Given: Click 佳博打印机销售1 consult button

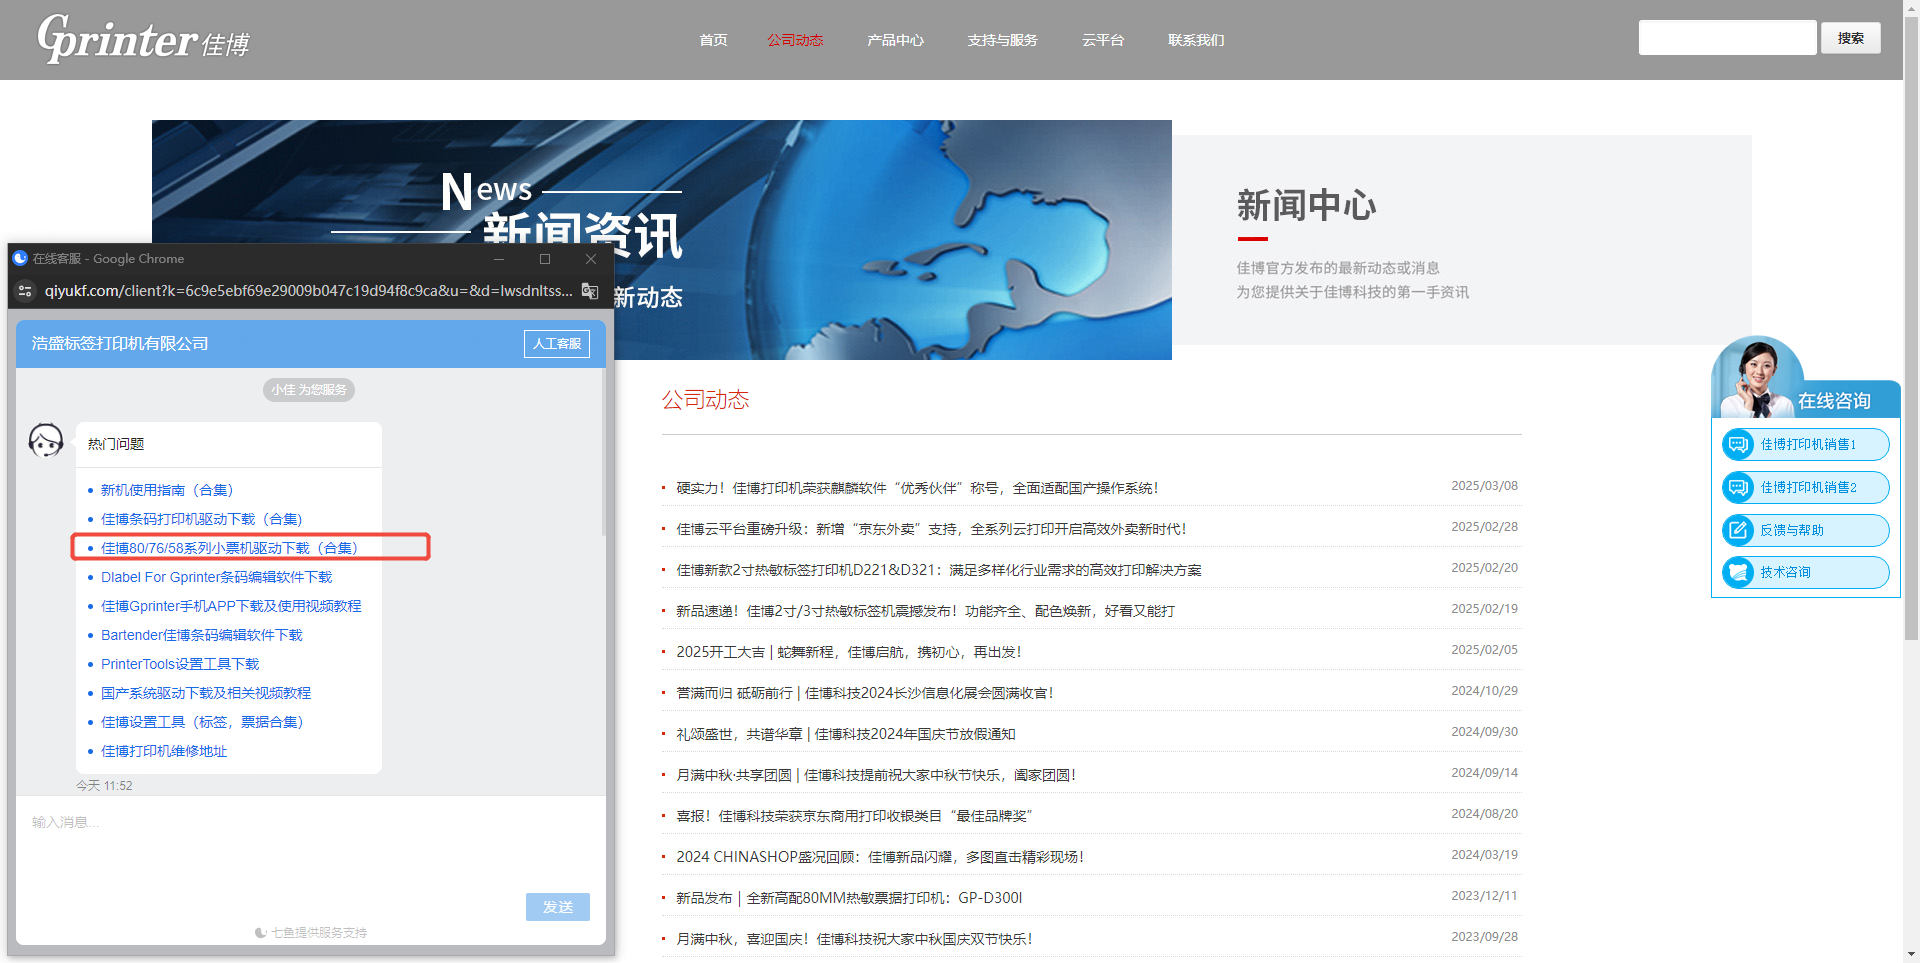Looking at the screenshot, I should 1806,444.
